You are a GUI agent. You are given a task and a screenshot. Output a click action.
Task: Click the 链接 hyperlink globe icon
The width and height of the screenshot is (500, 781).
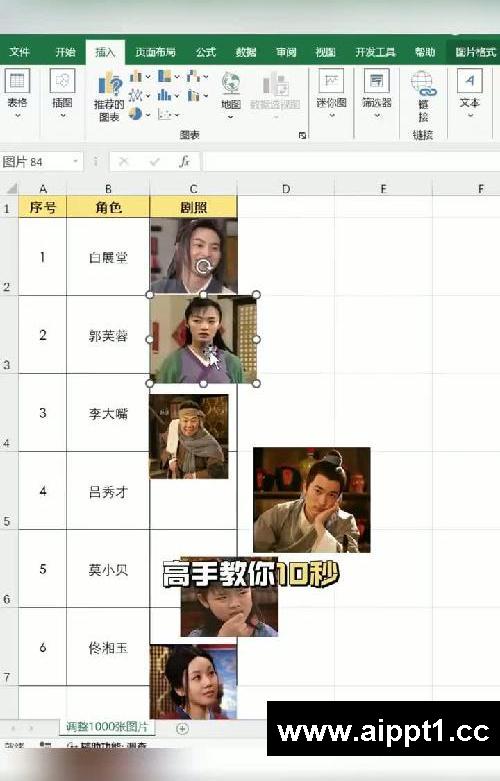tap(424, 83)
